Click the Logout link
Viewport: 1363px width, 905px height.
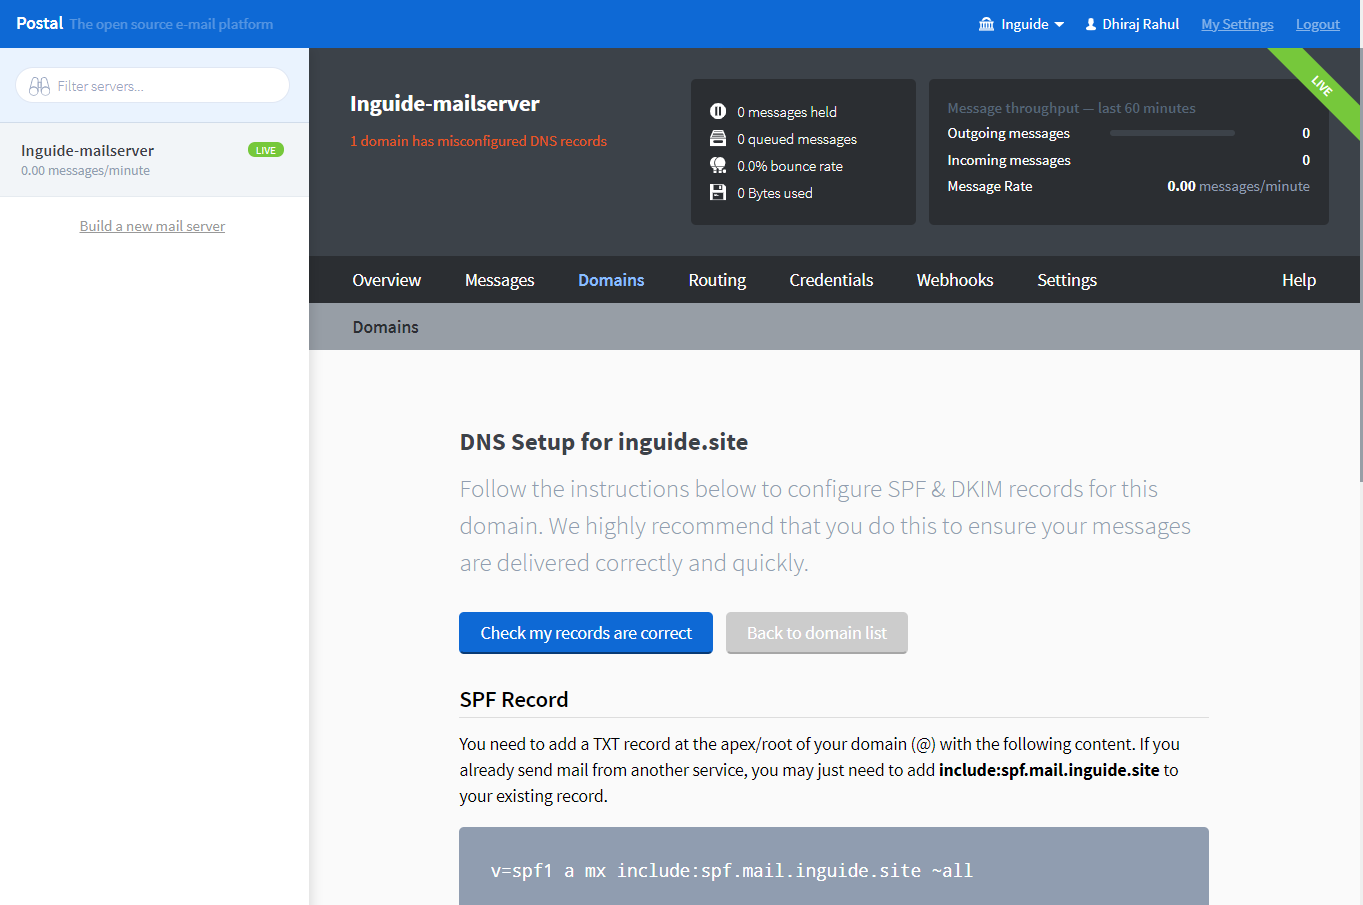coord(1317,23)
